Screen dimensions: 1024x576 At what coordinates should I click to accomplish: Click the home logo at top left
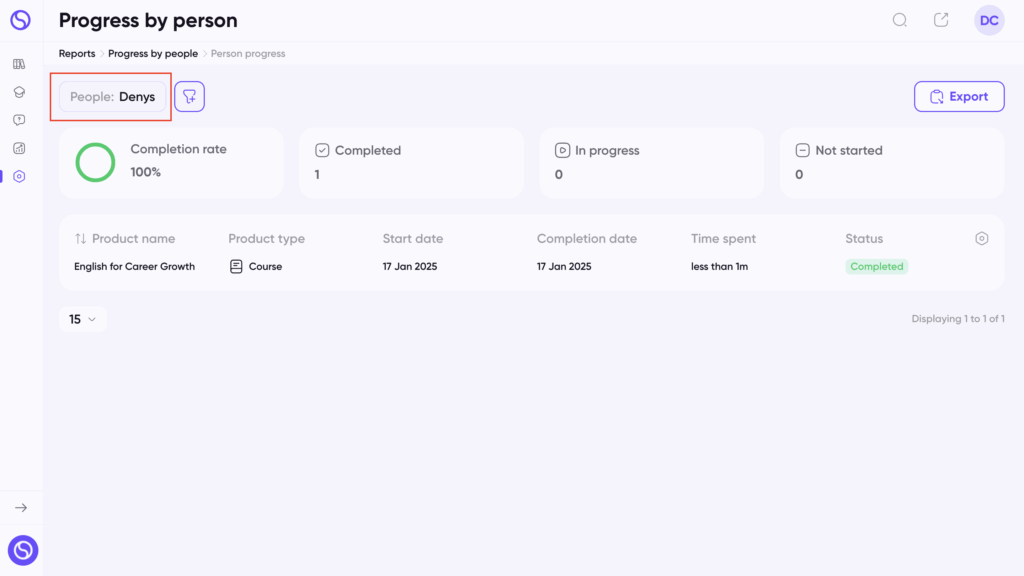click(x=20, y=20)
